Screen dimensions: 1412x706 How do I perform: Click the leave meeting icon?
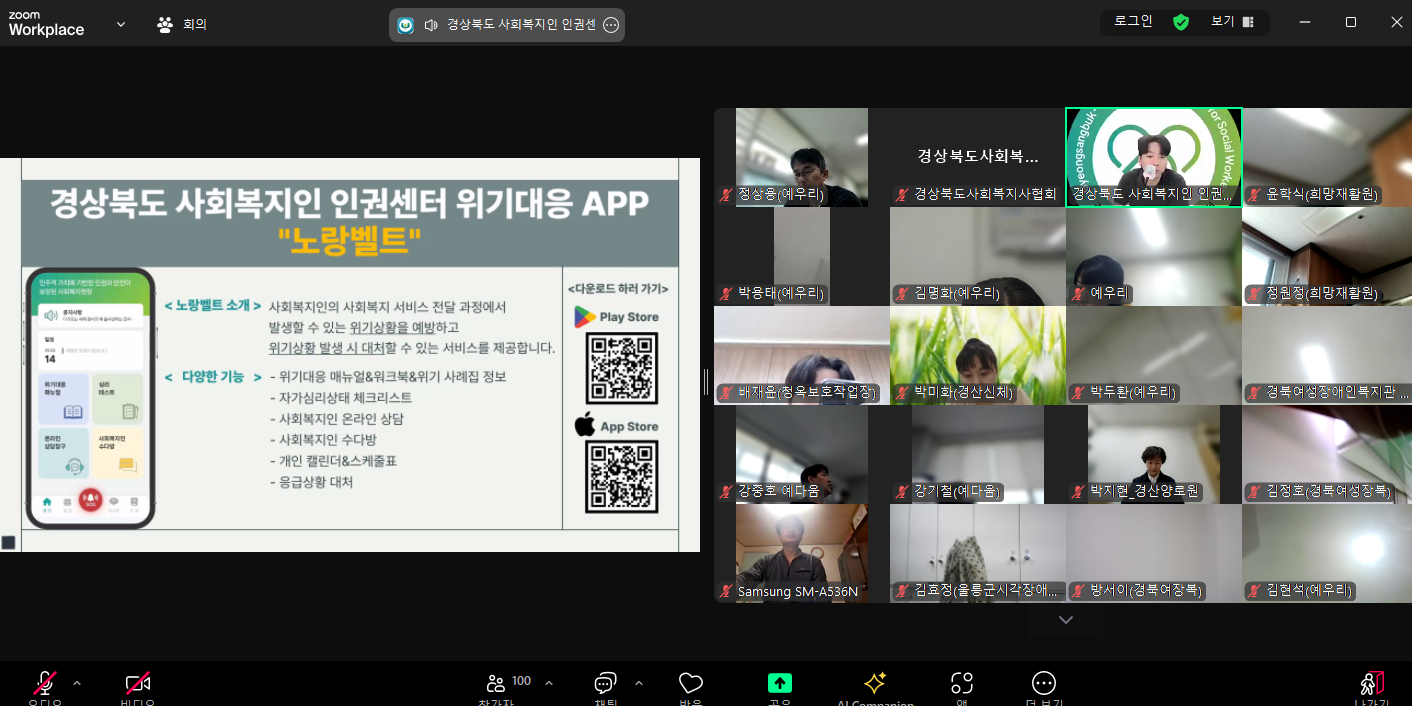tap(1371, 683)
